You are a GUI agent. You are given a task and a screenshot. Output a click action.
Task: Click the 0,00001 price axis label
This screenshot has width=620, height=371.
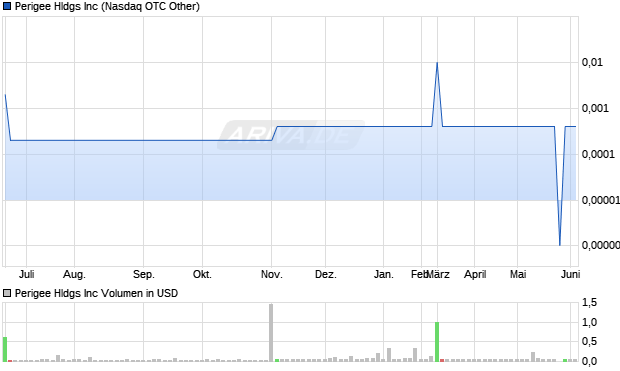pos(601,200)
